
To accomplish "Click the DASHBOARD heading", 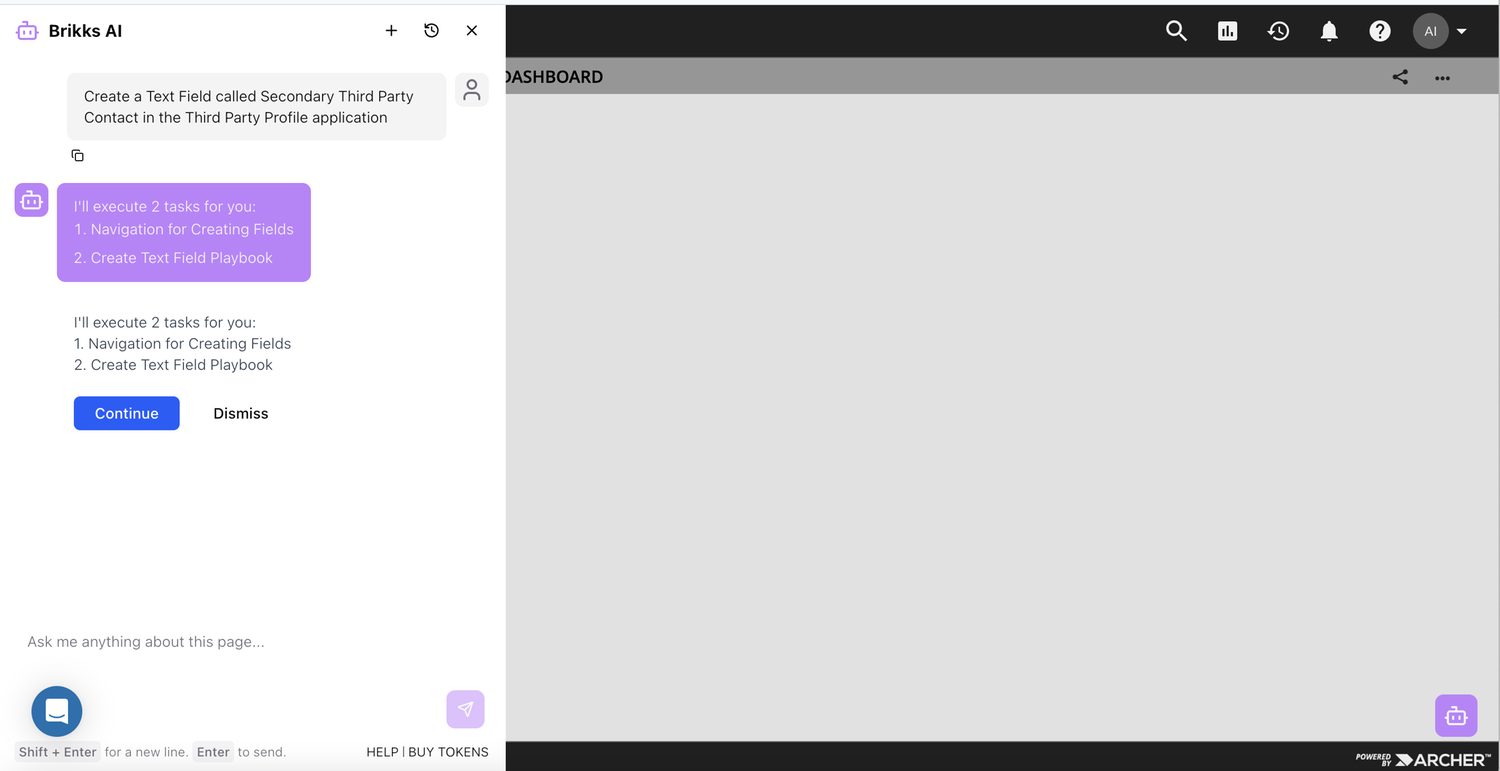I will (x=554, y=77).
